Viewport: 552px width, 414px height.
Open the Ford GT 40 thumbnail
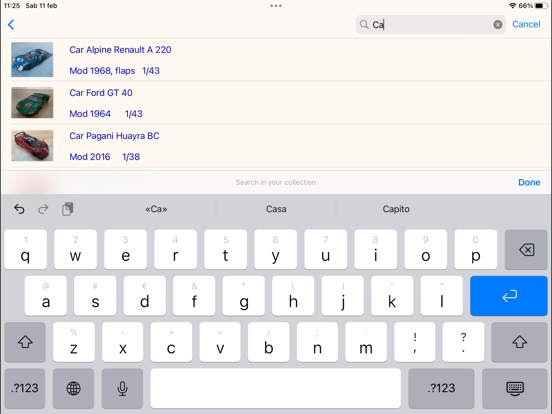tap(32, 102)
